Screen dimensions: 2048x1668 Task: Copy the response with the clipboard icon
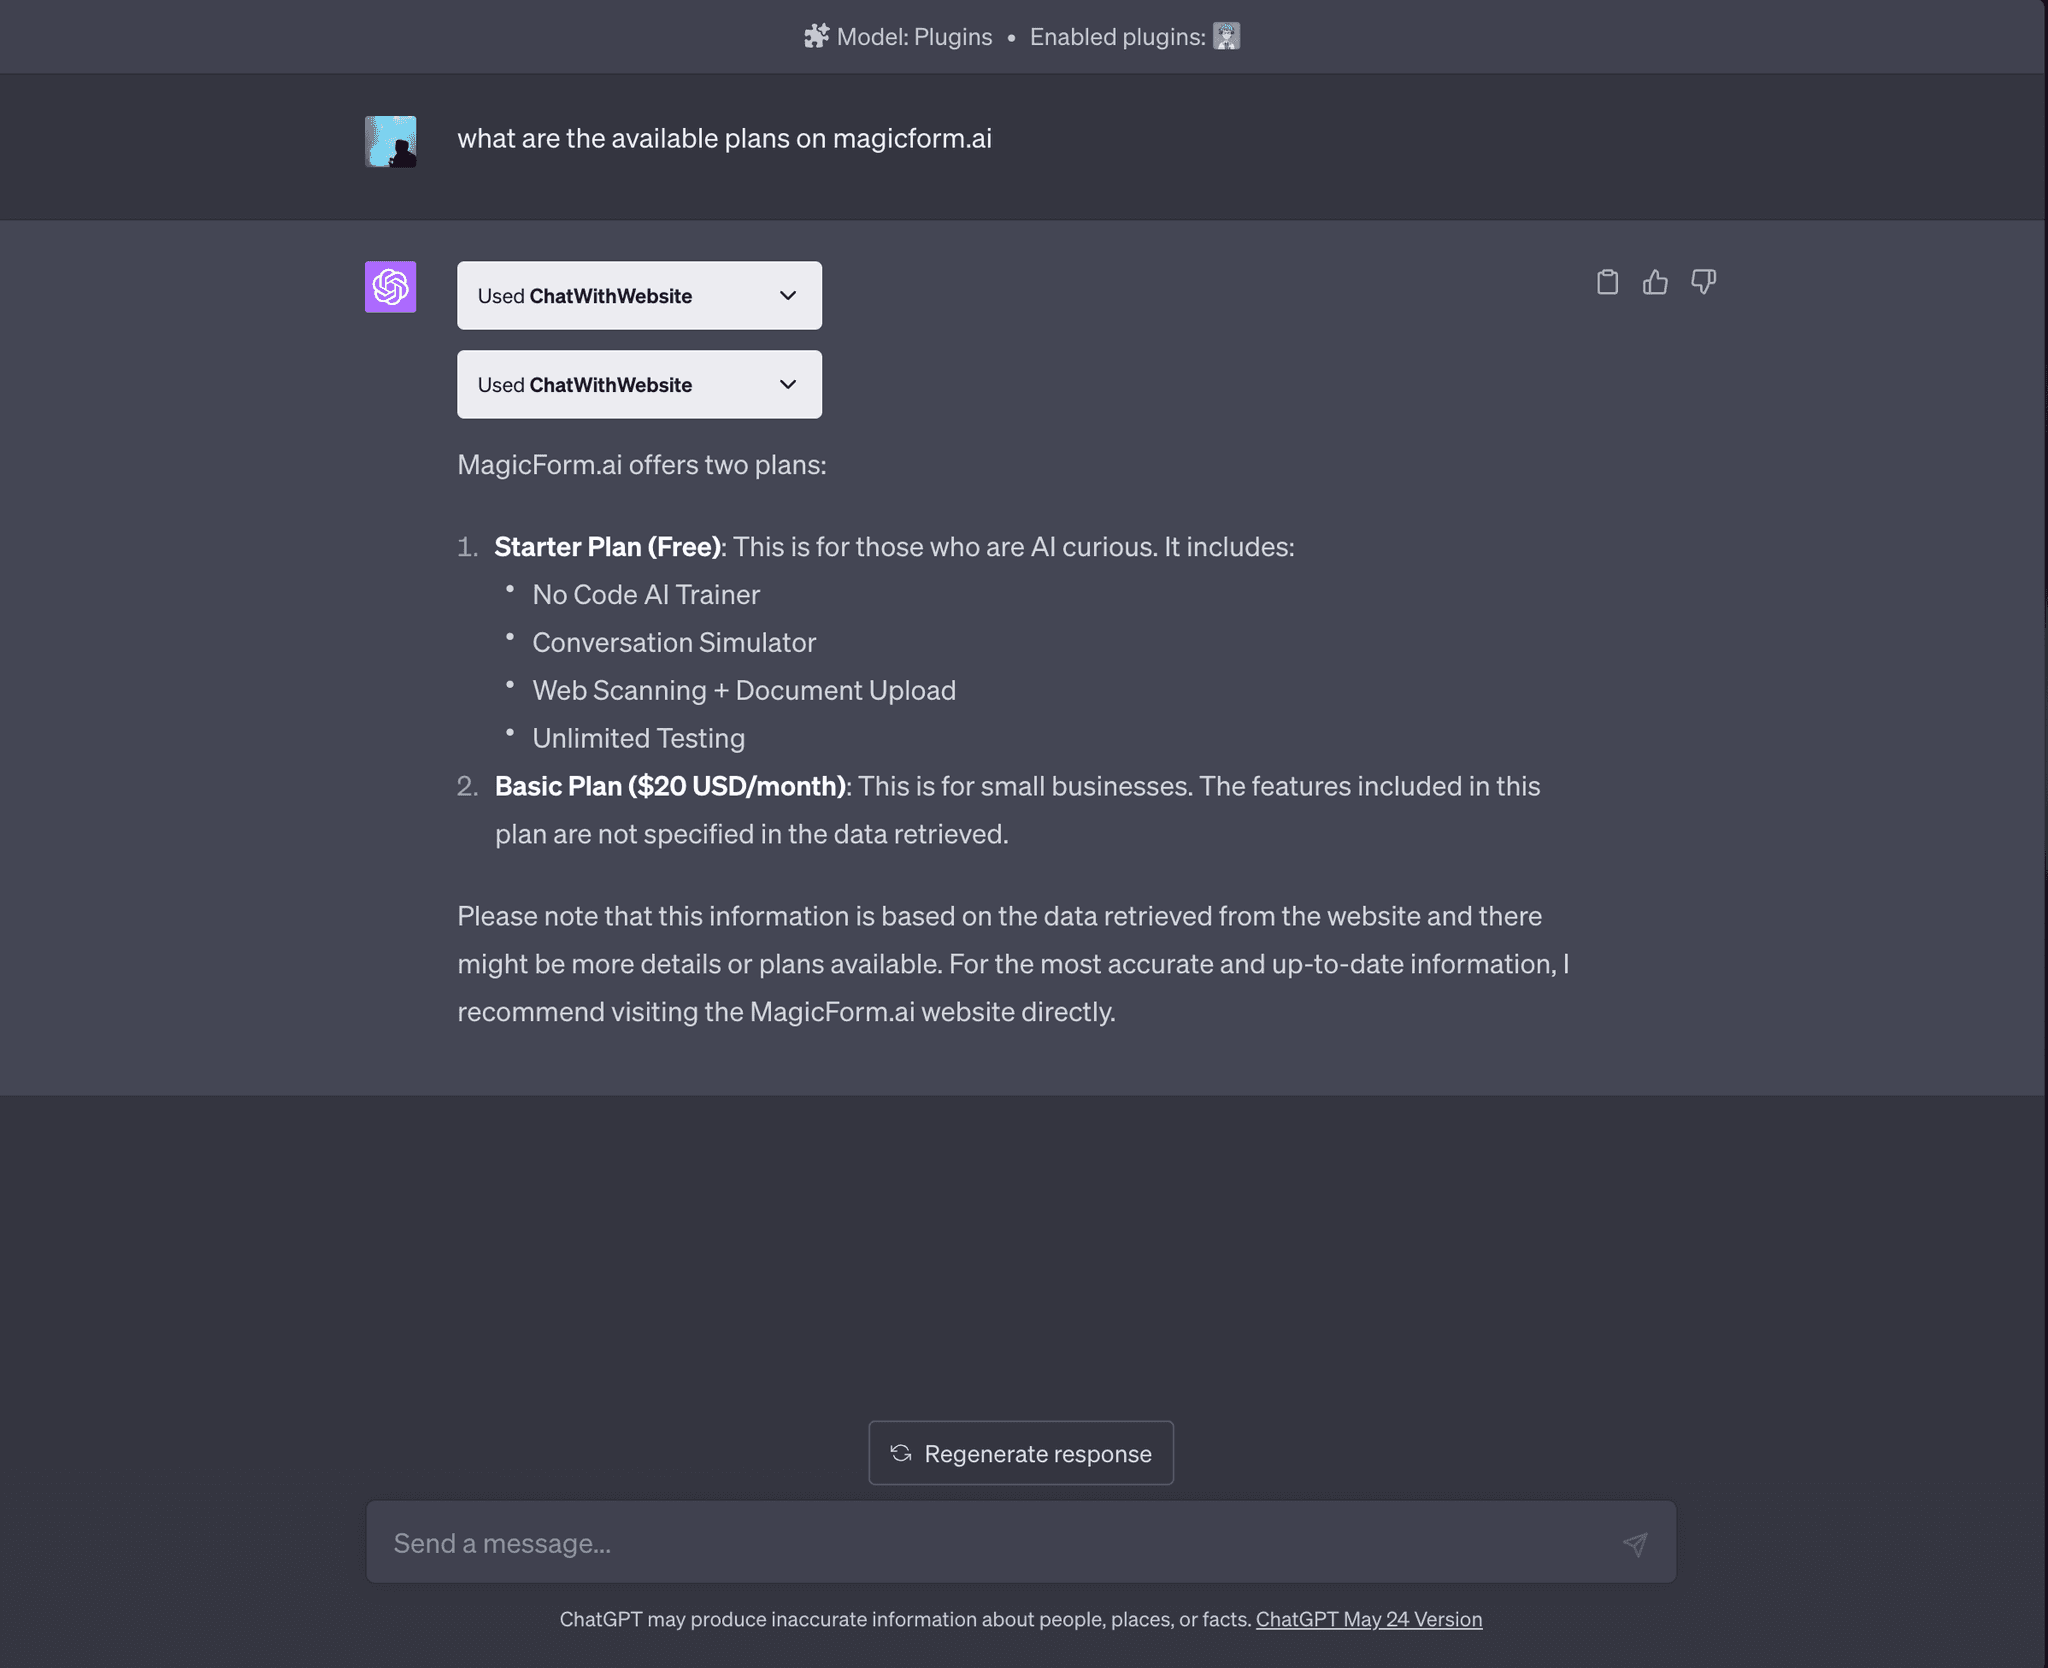tap(1607, 282)
